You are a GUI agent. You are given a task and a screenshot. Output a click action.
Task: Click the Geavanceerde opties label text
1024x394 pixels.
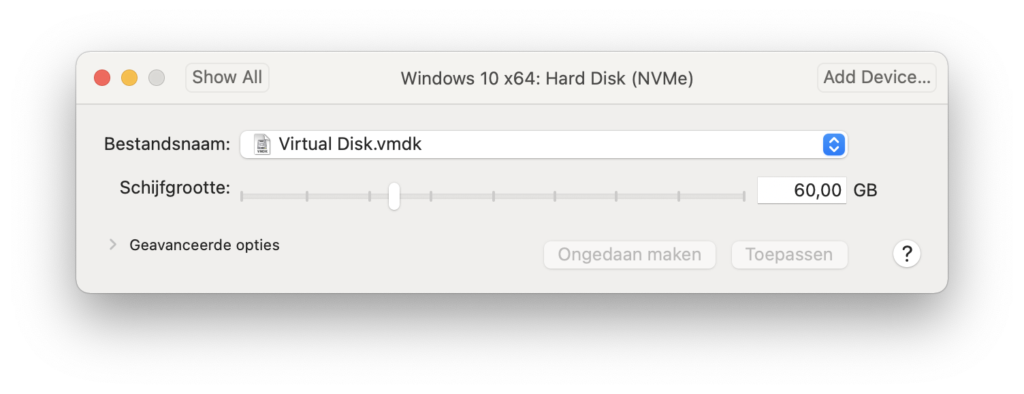pyautogui.click(x=204, y=245)
